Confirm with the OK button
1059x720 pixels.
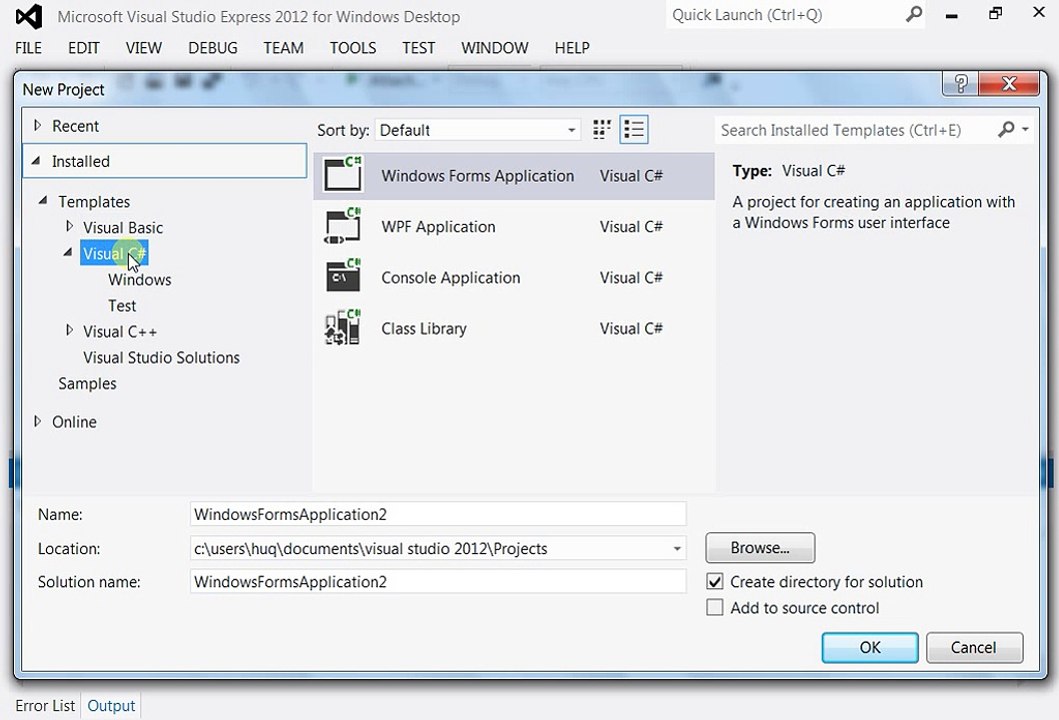(x=870, y=648)
